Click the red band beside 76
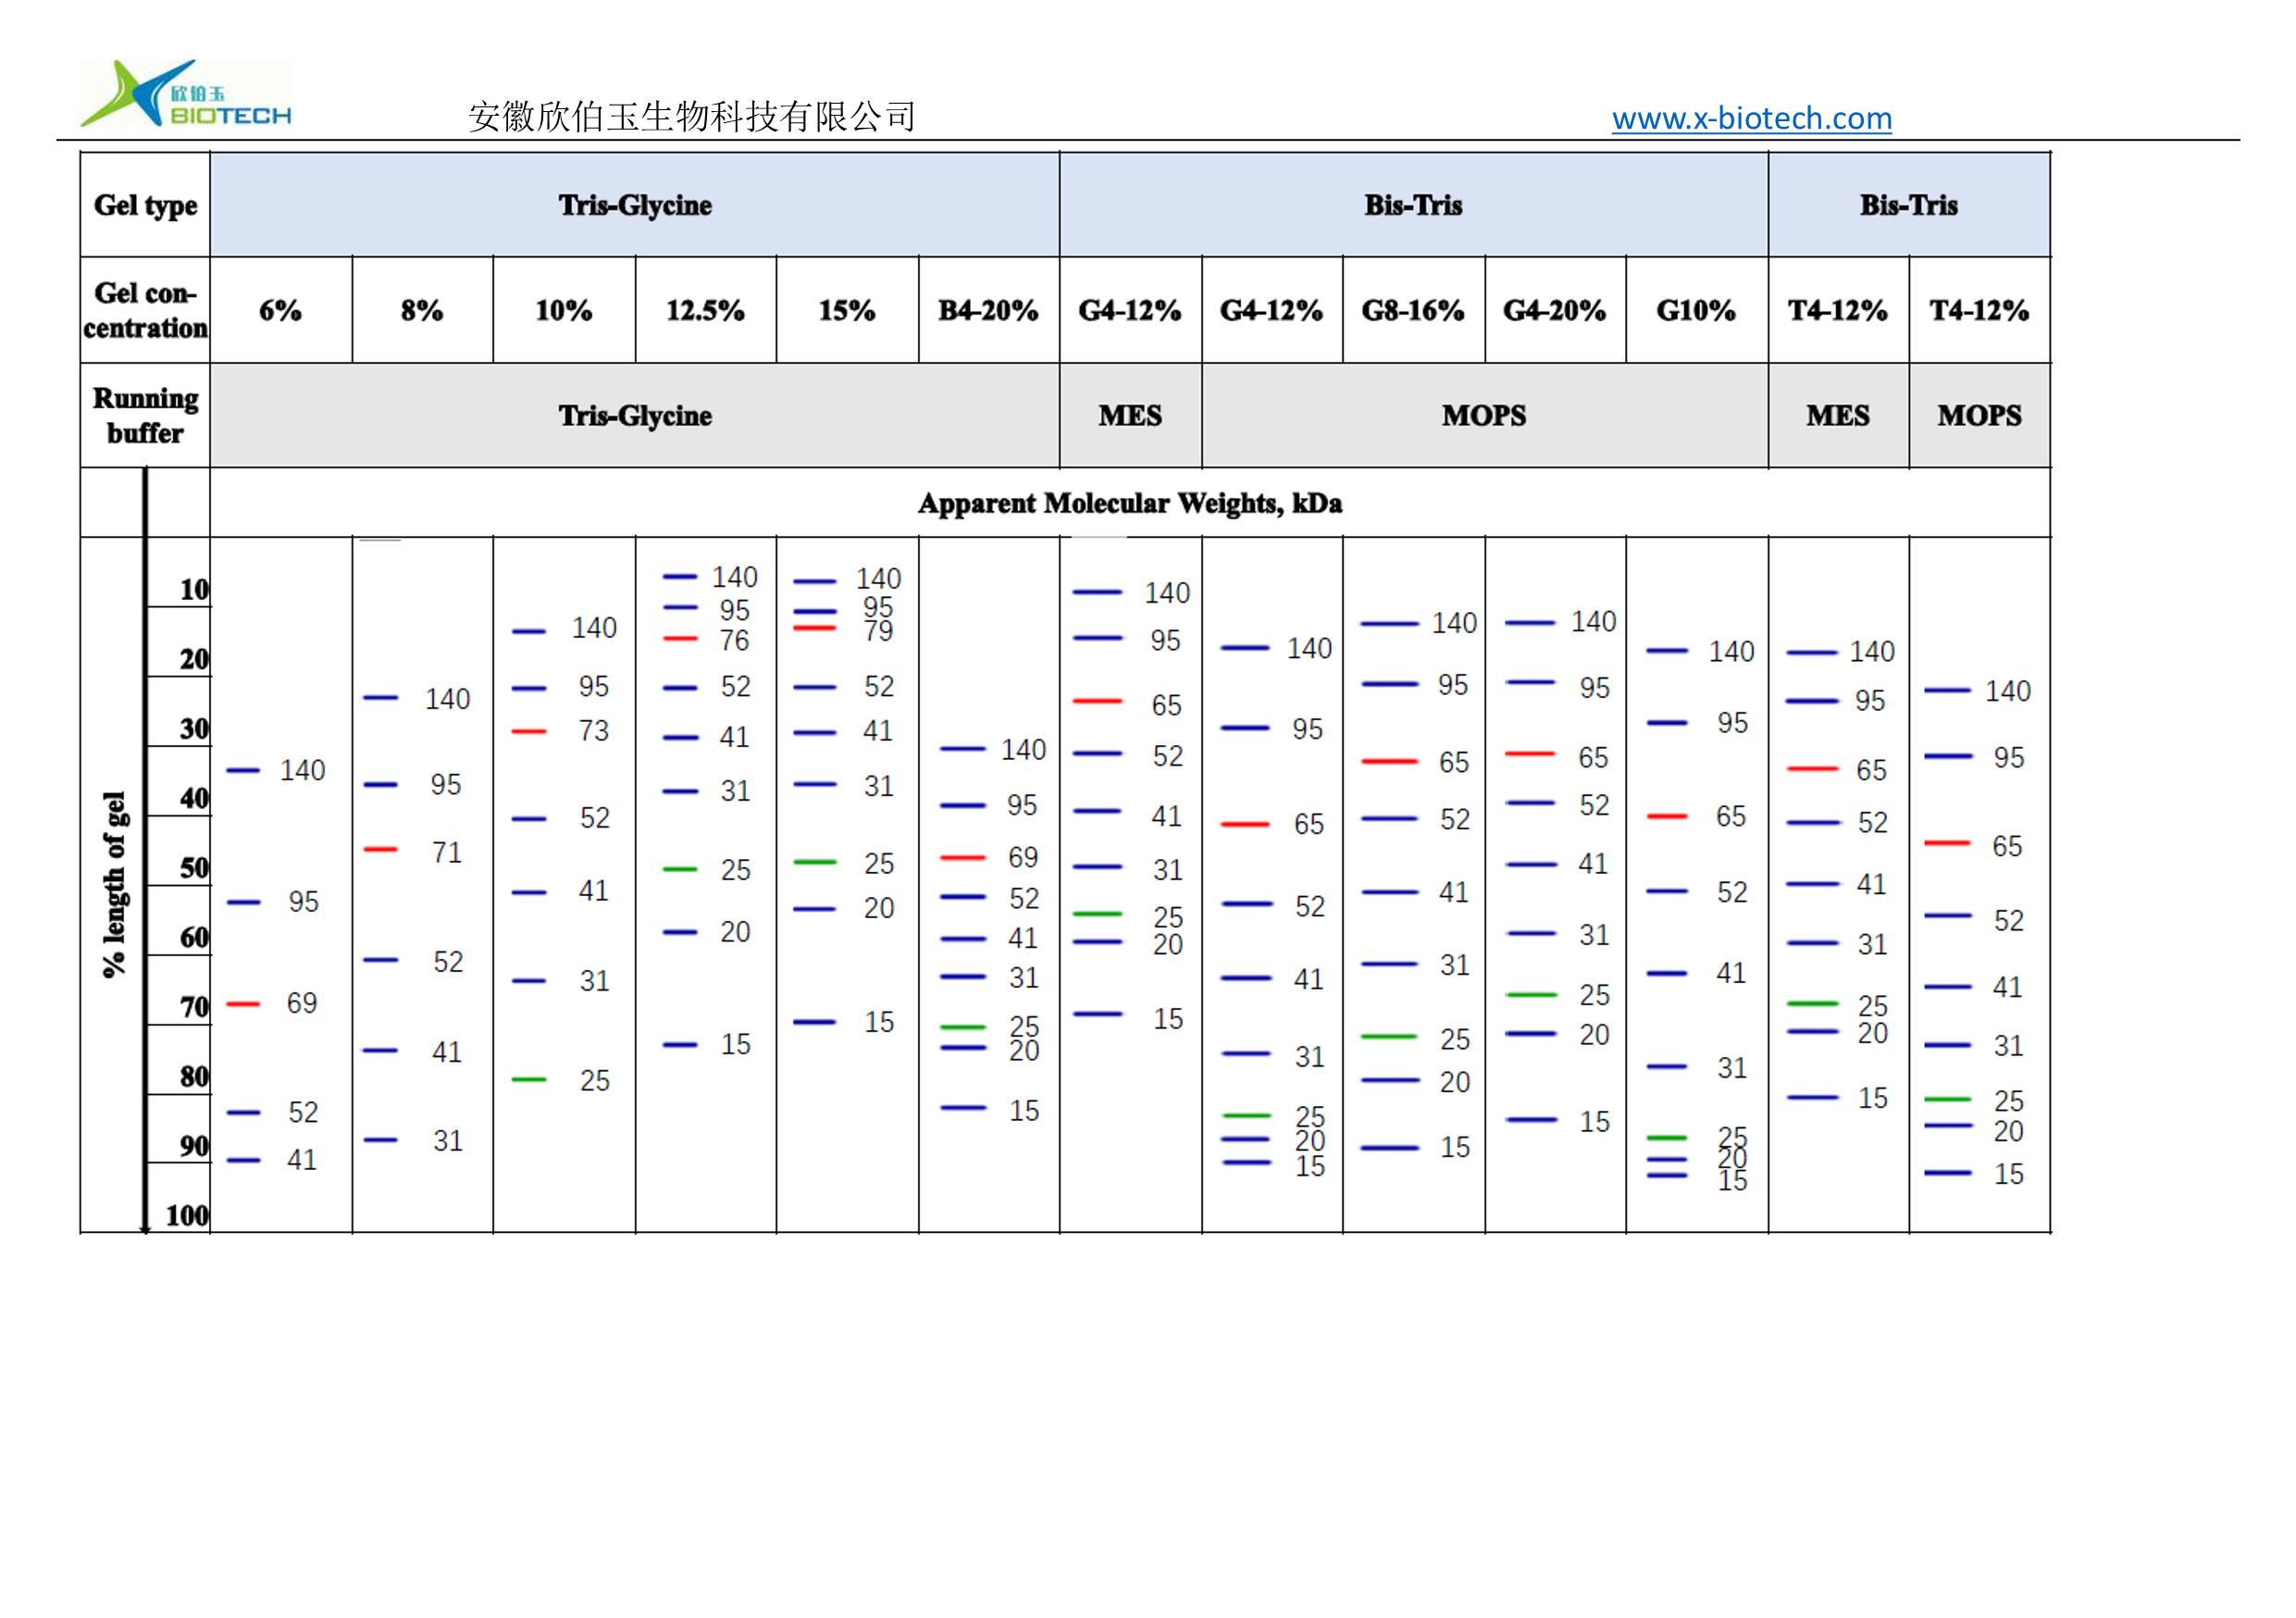This screenshot has height=1618, width=2296. pos(680,638)
